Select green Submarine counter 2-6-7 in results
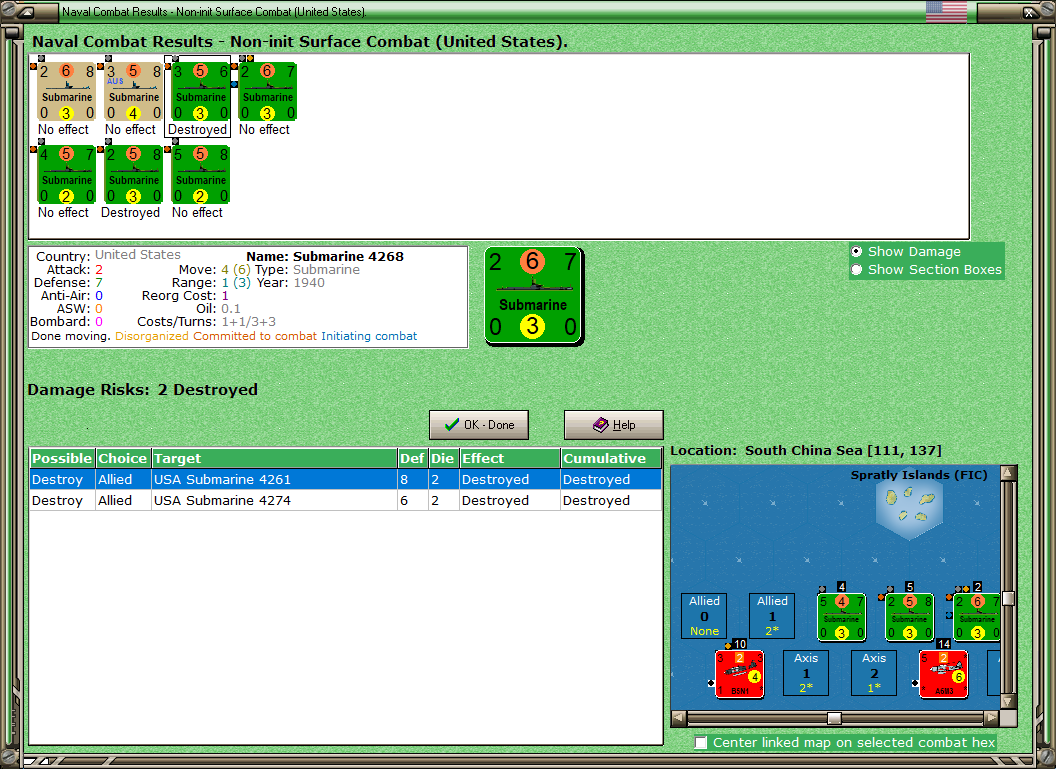 point(267,92)
